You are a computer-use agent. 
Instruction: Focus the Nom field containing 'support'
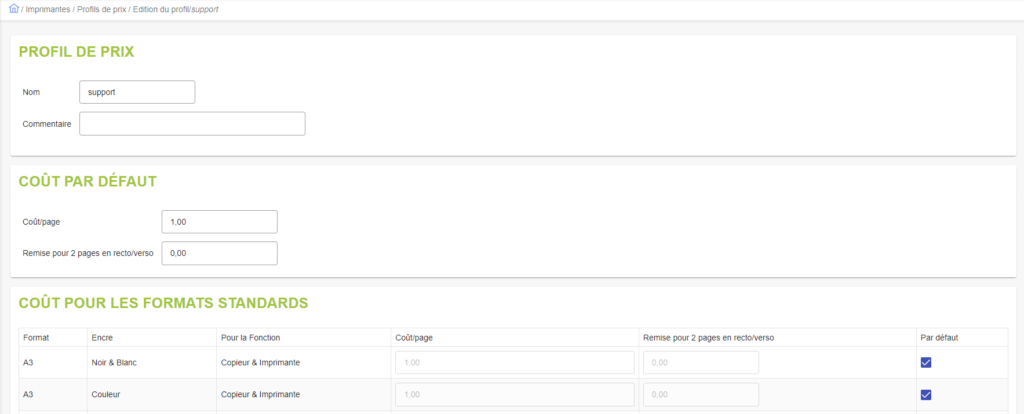tap(137, 92)
